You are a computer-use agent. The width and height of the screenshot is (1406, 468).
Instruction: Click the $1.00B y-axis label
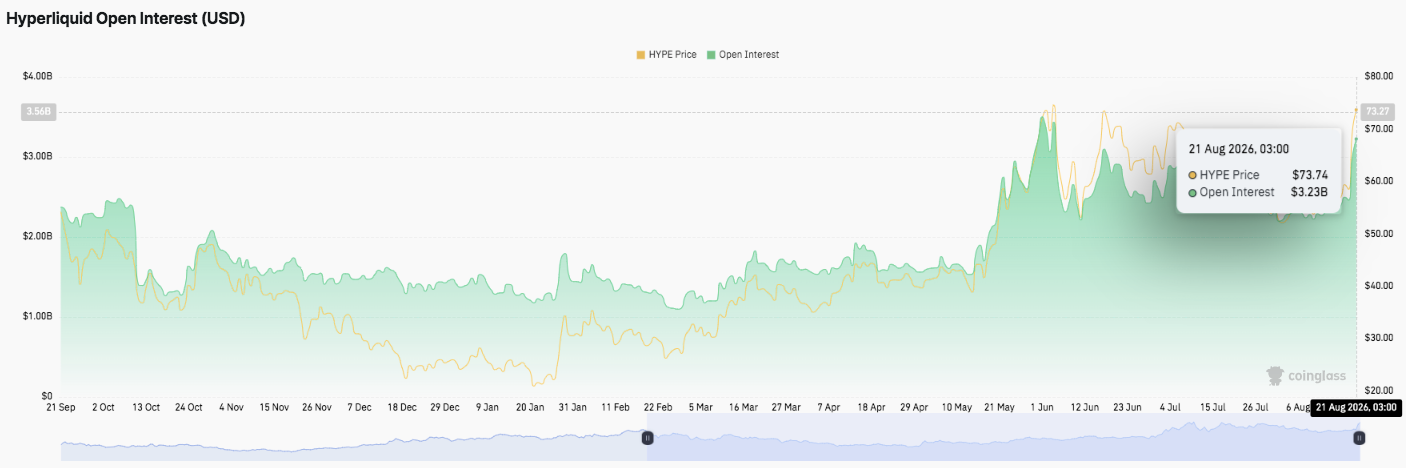click(x=37, y=316)
